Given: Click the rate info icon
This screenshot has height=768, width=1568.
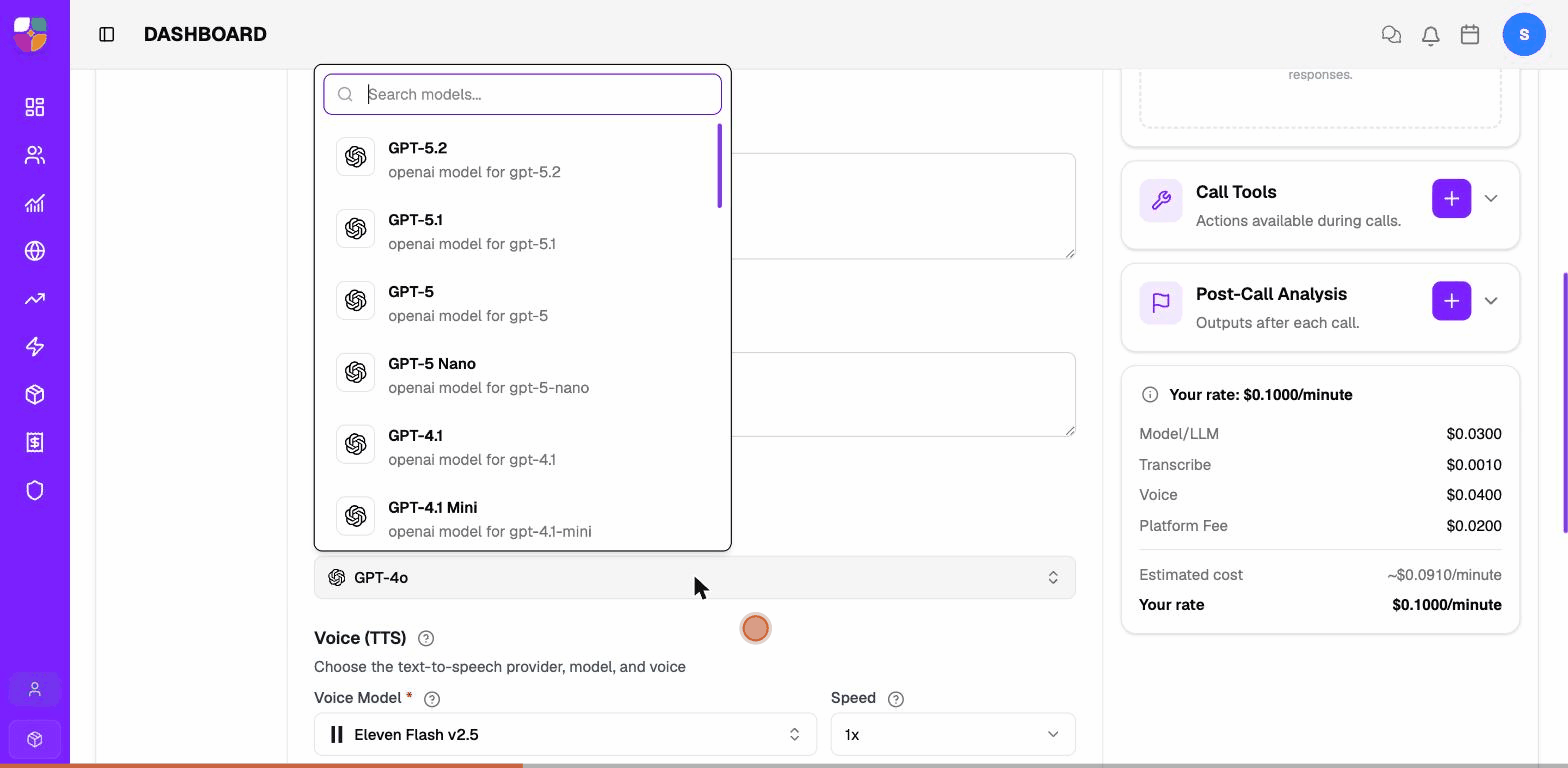Looking at the screenshot, I should point(1150,395).
